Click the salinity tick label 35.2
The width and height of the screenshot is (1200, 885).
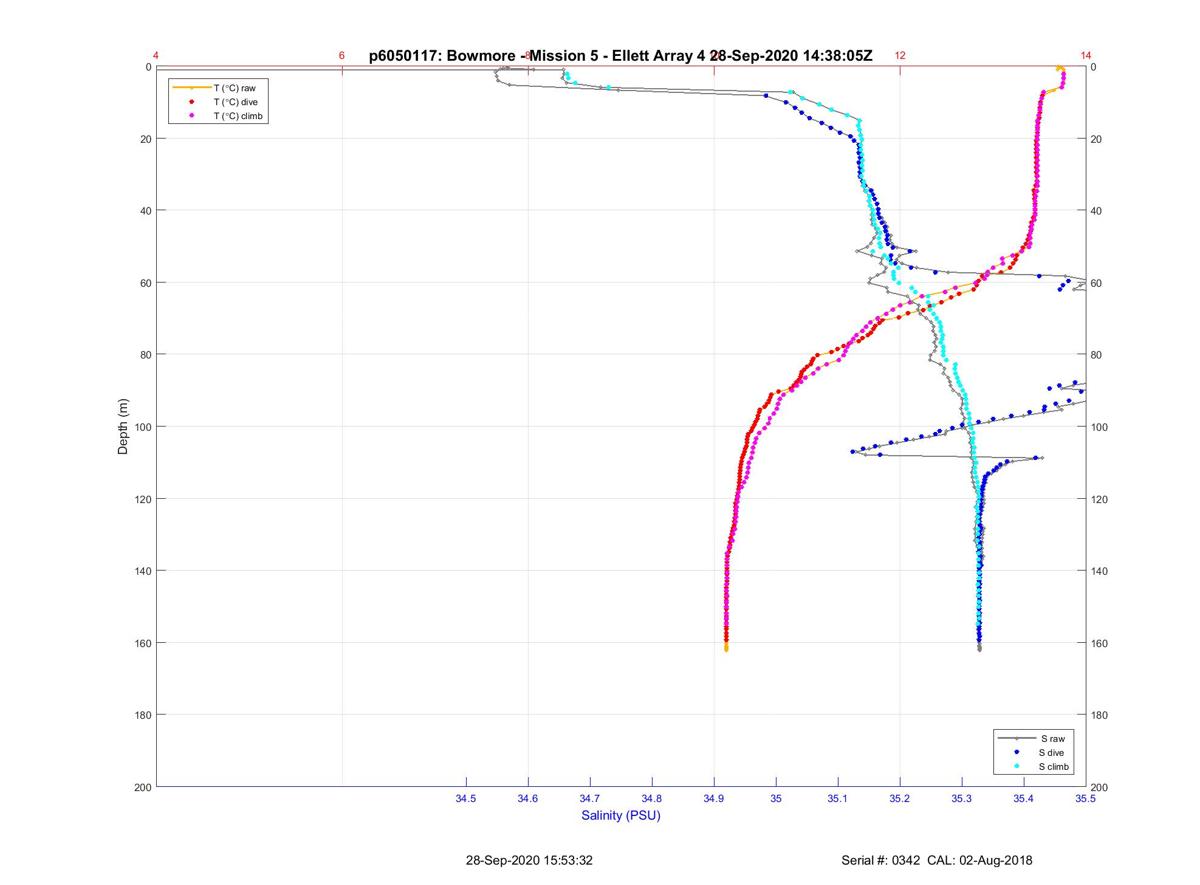tap(900, 799)
